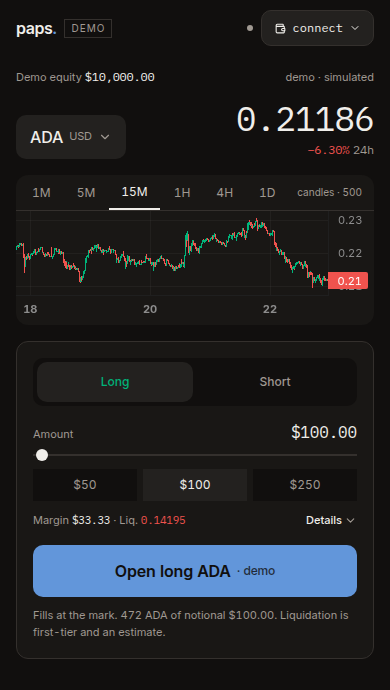Screen dimensions: 390x690
Task: Open the connect wallet dropdown
Action: click(317, 28)
